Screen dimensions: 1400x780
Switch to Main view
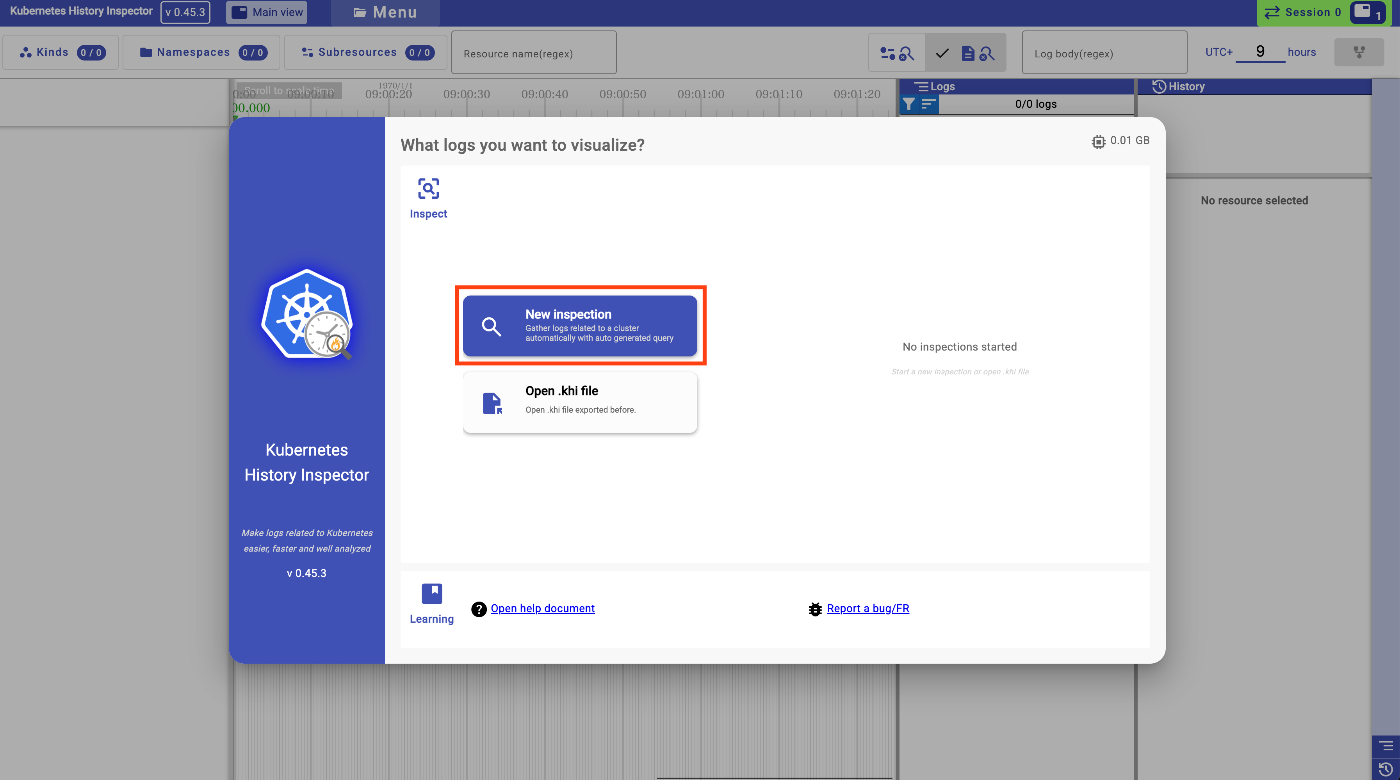267,12
